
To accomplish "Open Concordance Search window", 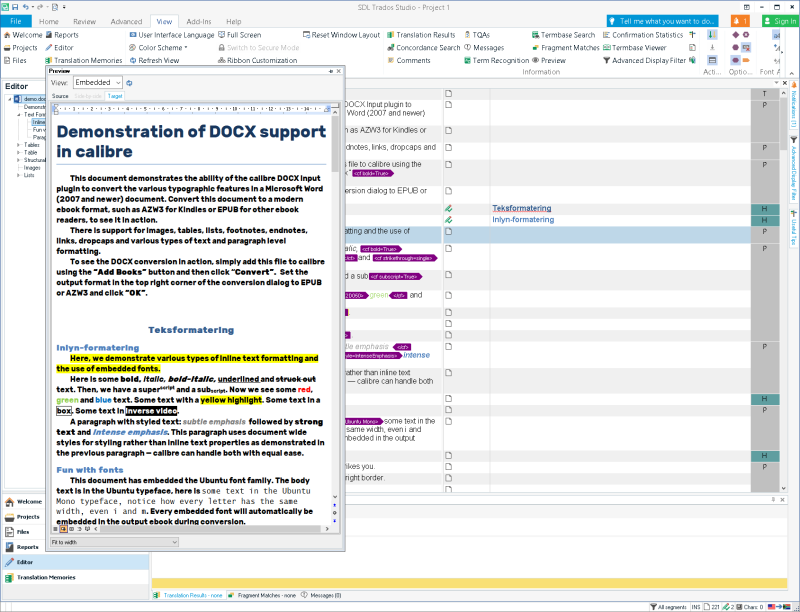I will [x=423, y=47].
